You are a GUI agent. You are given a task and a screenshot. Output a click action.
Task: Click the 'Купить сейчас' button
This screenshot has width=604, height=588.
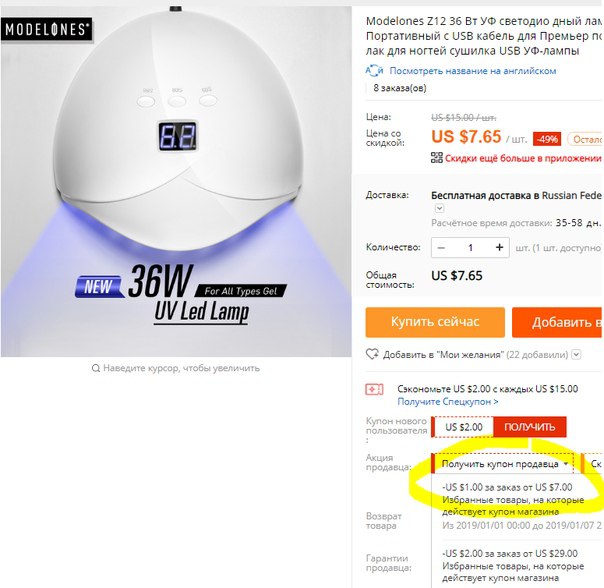tap(435, 322)
